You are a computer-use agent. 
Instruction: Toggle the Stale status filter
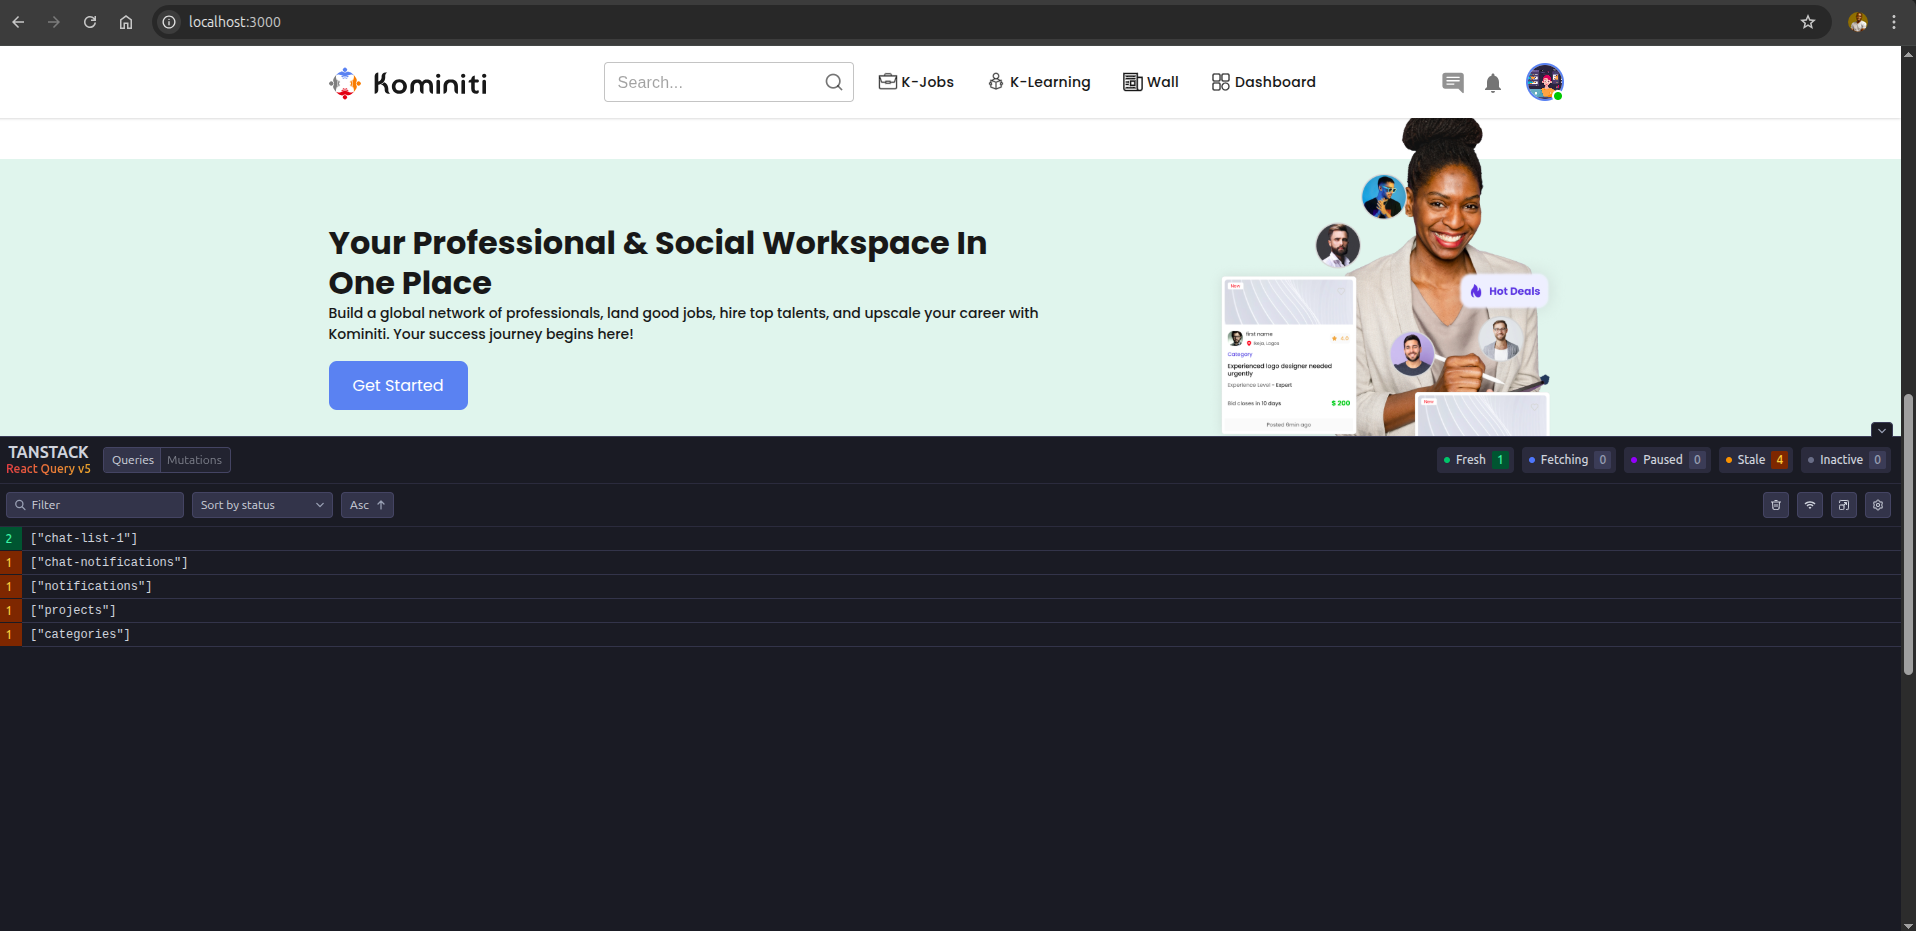click(1755, 460)
